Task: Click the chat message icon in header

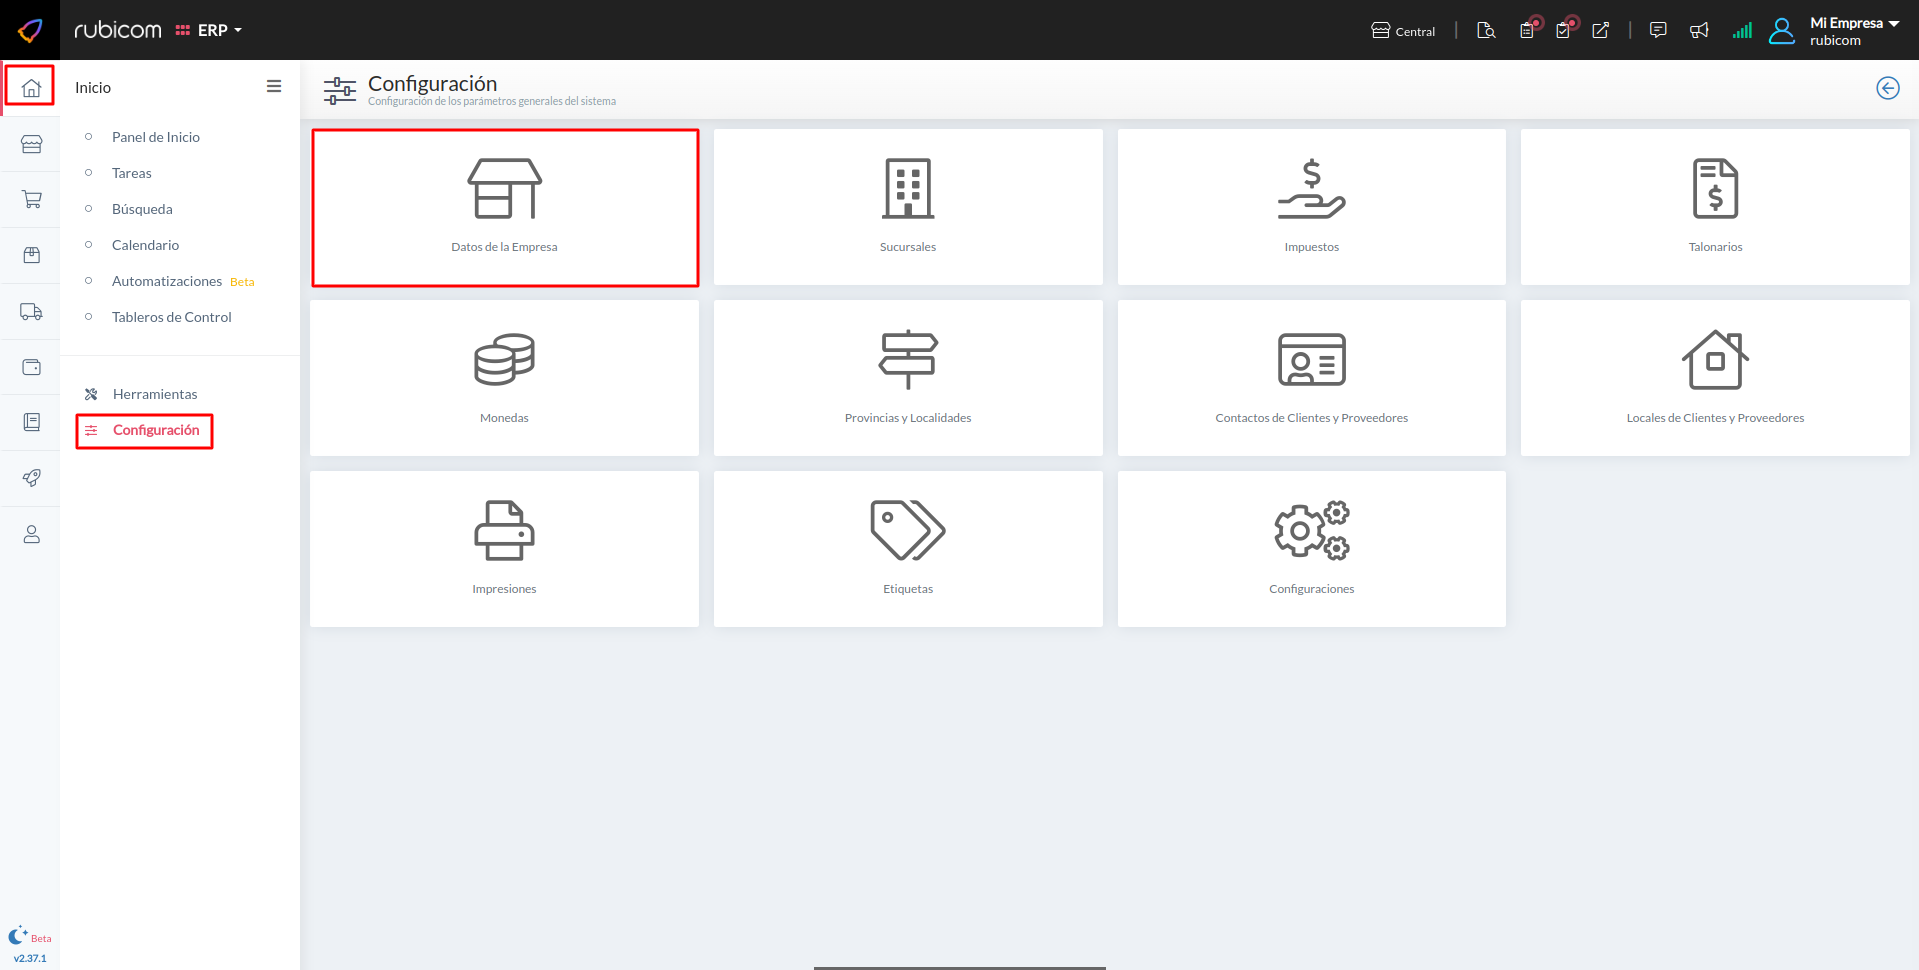Action: pos(1658,30)
